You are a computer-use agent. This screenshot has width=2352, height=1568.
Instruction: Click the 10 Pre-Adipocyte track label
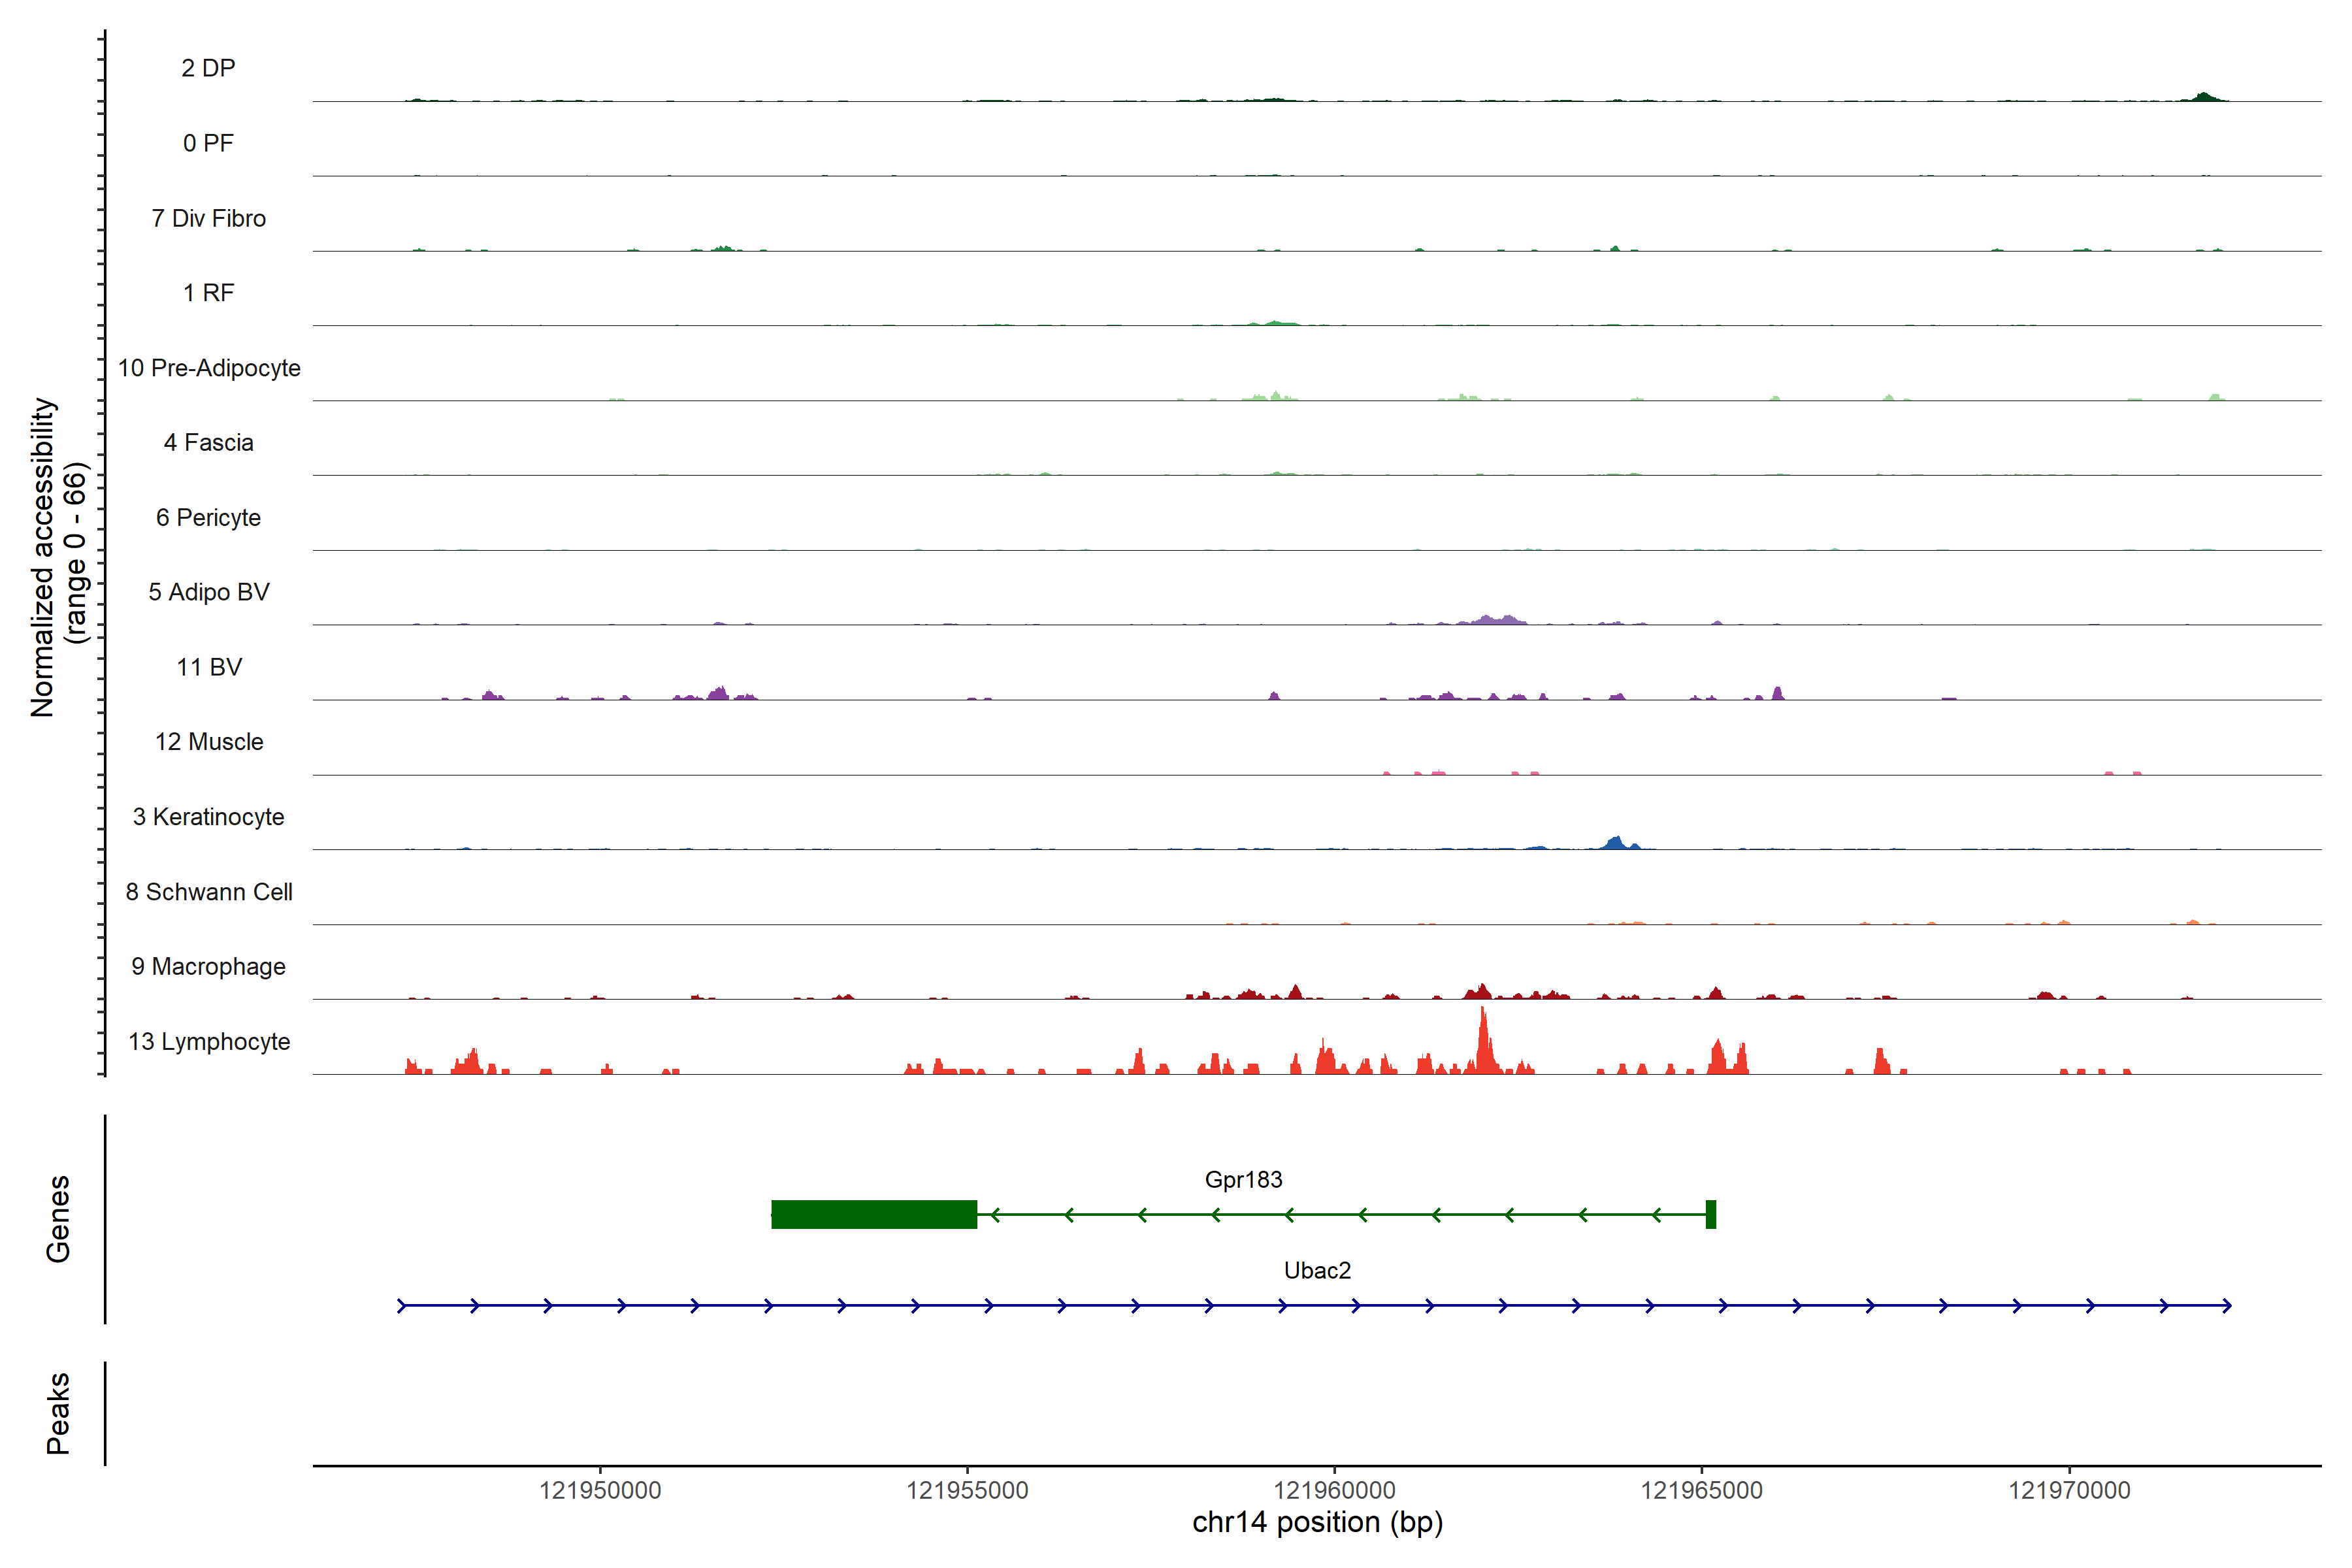[209, 368]
